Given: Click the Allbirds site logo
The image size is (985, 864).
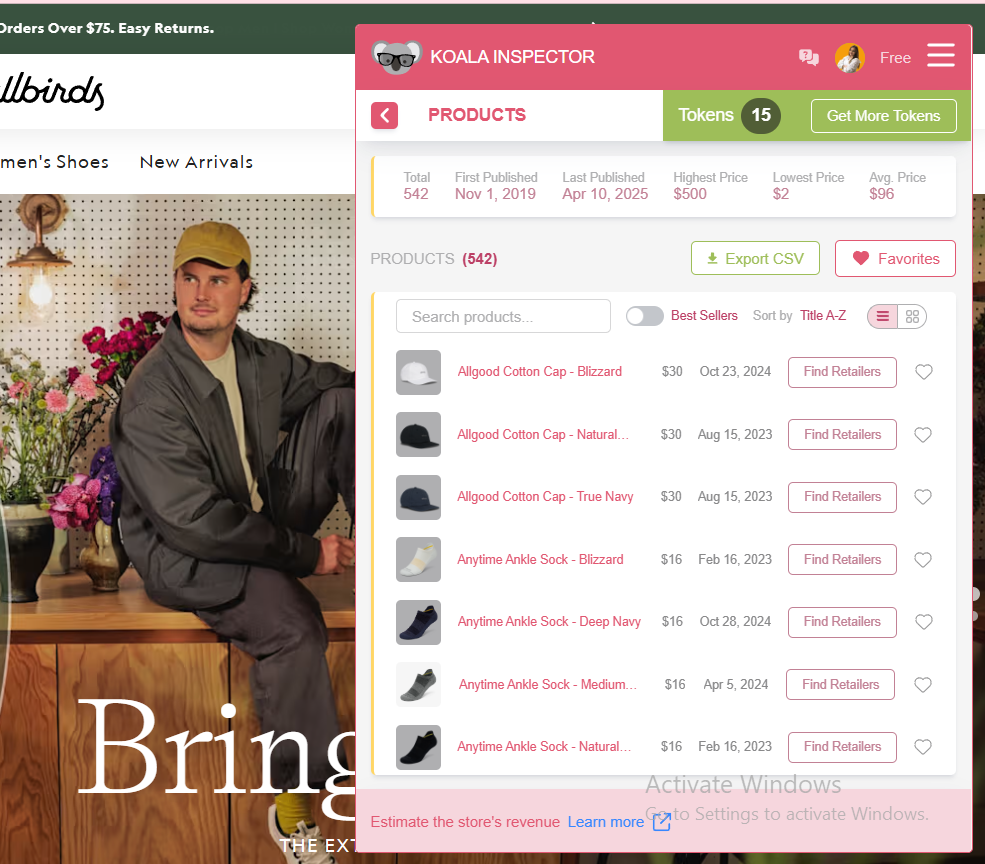Looking at the screenshot, I should [x=52, y=92].
